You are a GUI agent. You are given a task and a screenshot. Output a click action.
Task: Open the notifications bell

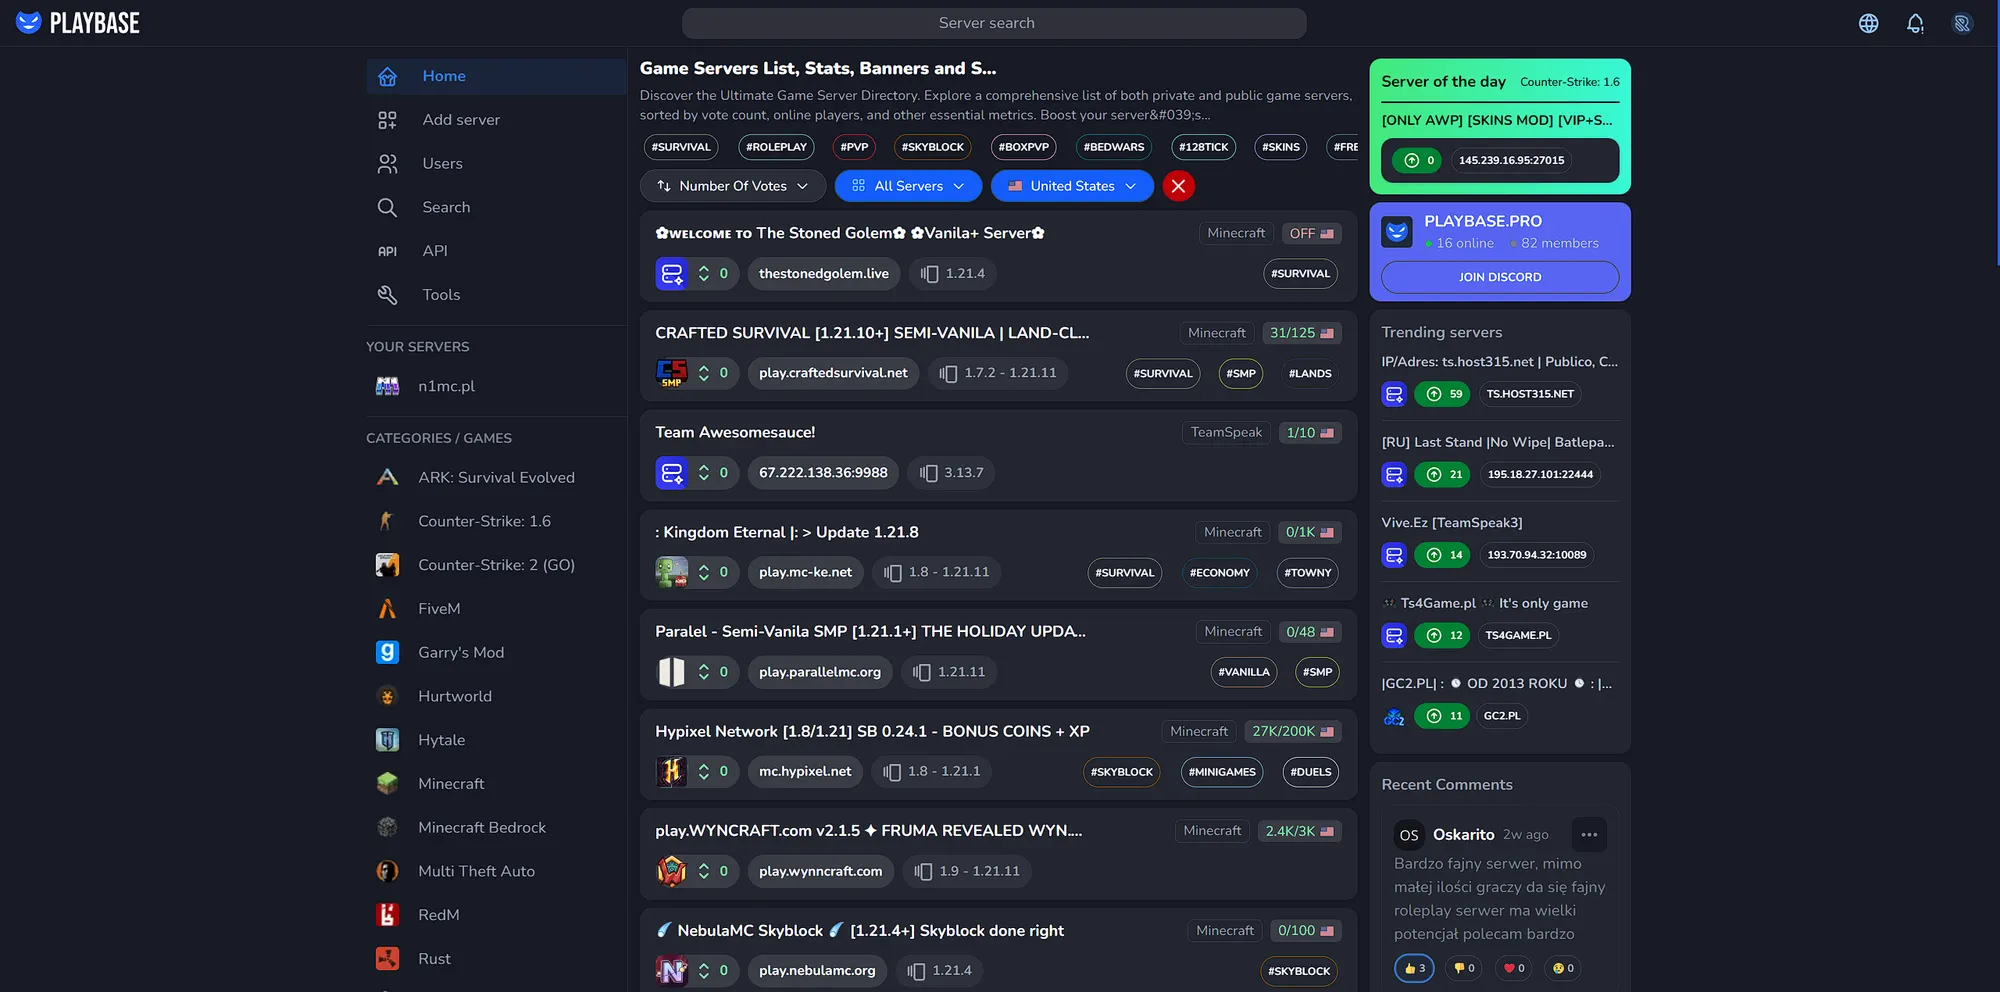(1915, 23)
